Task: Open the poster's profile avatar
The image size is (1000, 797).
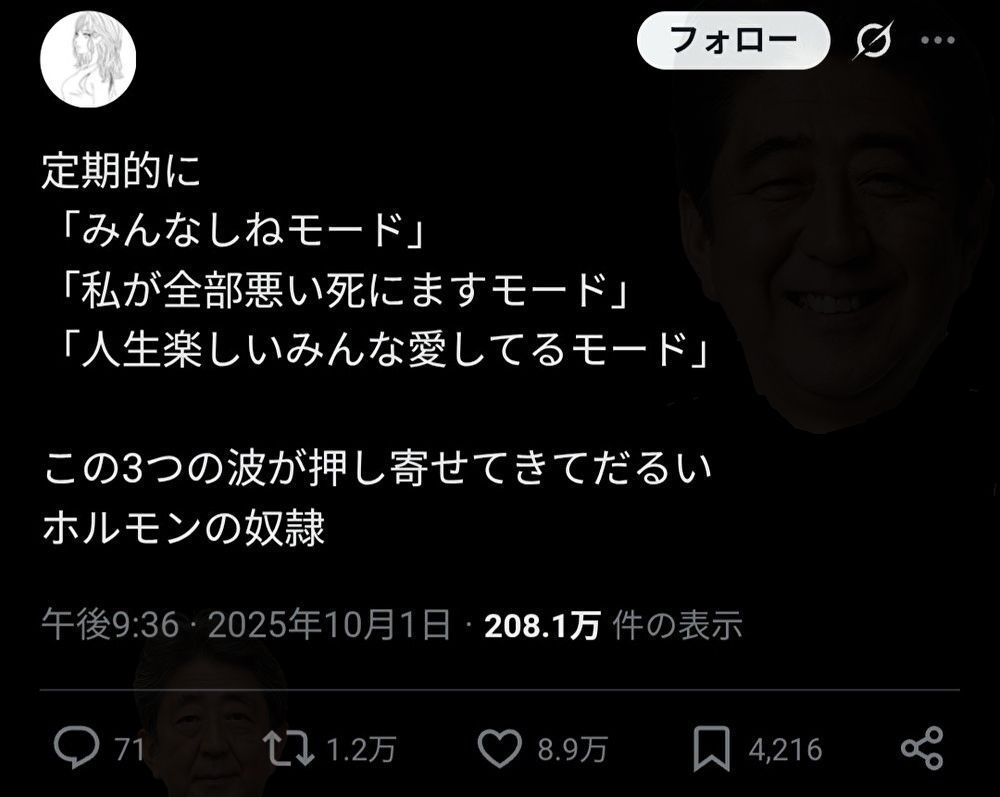Action: point(88,59)
